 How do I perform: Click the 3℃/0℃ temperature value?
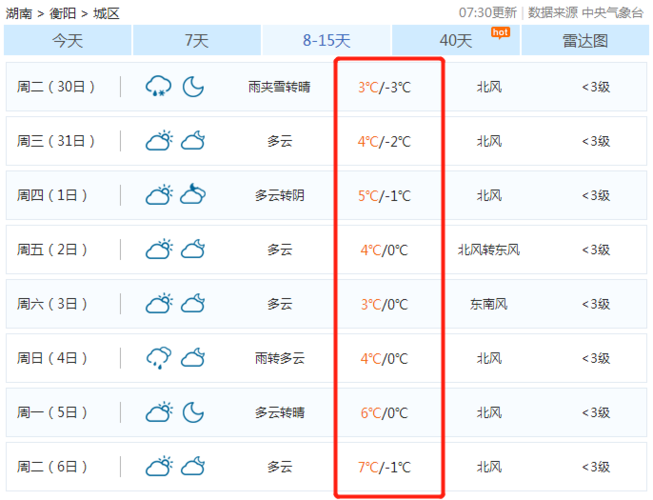(384, 304)
